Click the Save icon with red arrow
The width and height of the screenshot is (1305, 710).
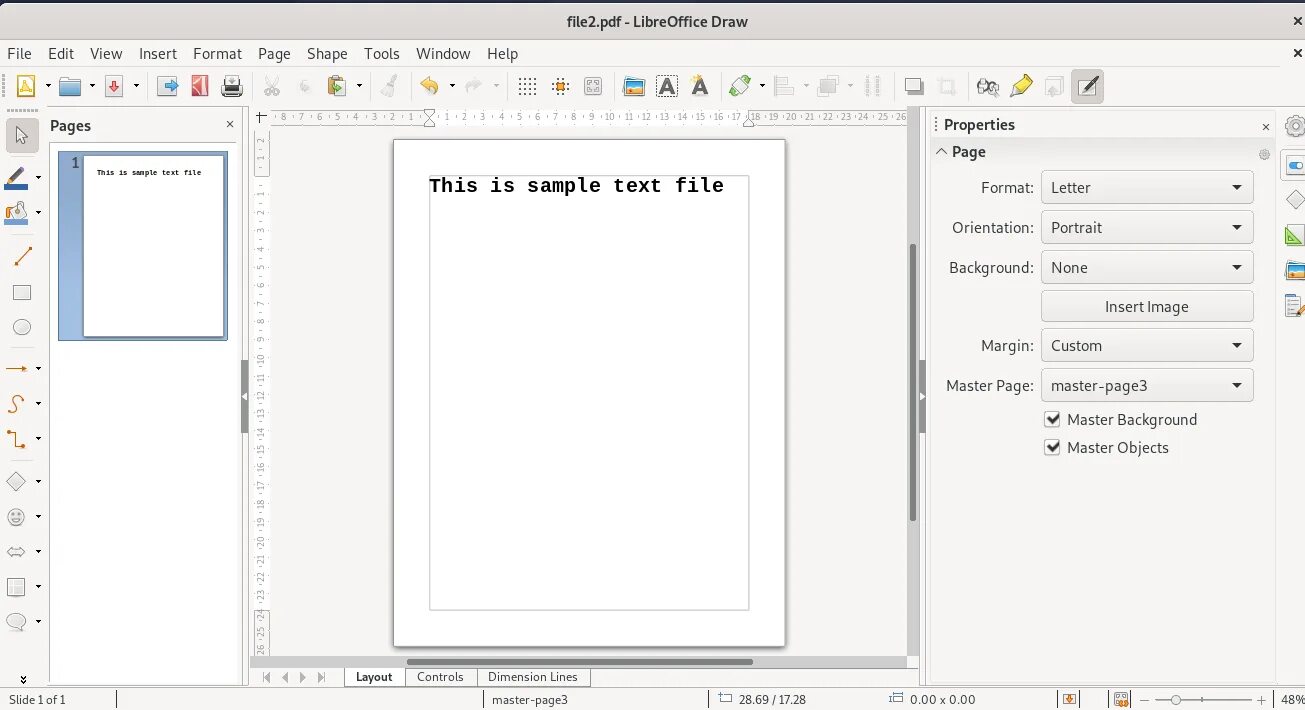coord(114,86)
